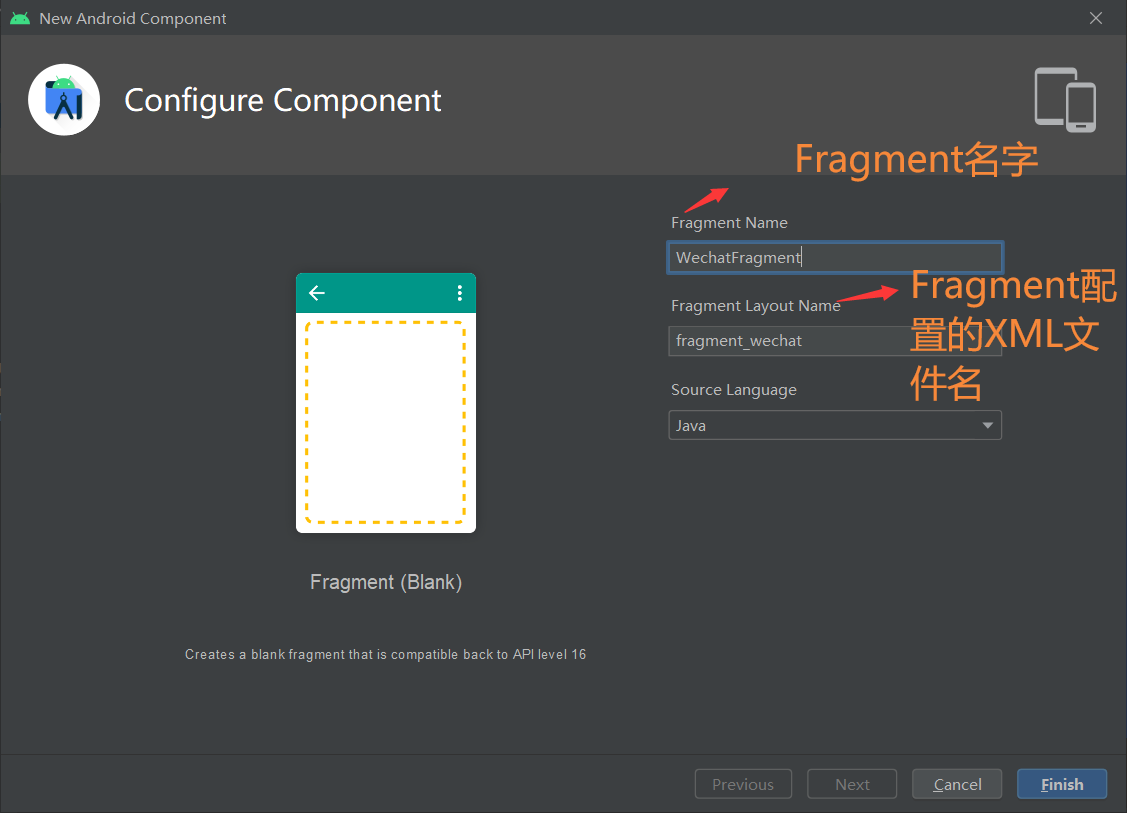The width and height of the screenshot is (1127, 813).
Task: Click the Android Studio logo beside Configure Component
Action: (64, 100)
